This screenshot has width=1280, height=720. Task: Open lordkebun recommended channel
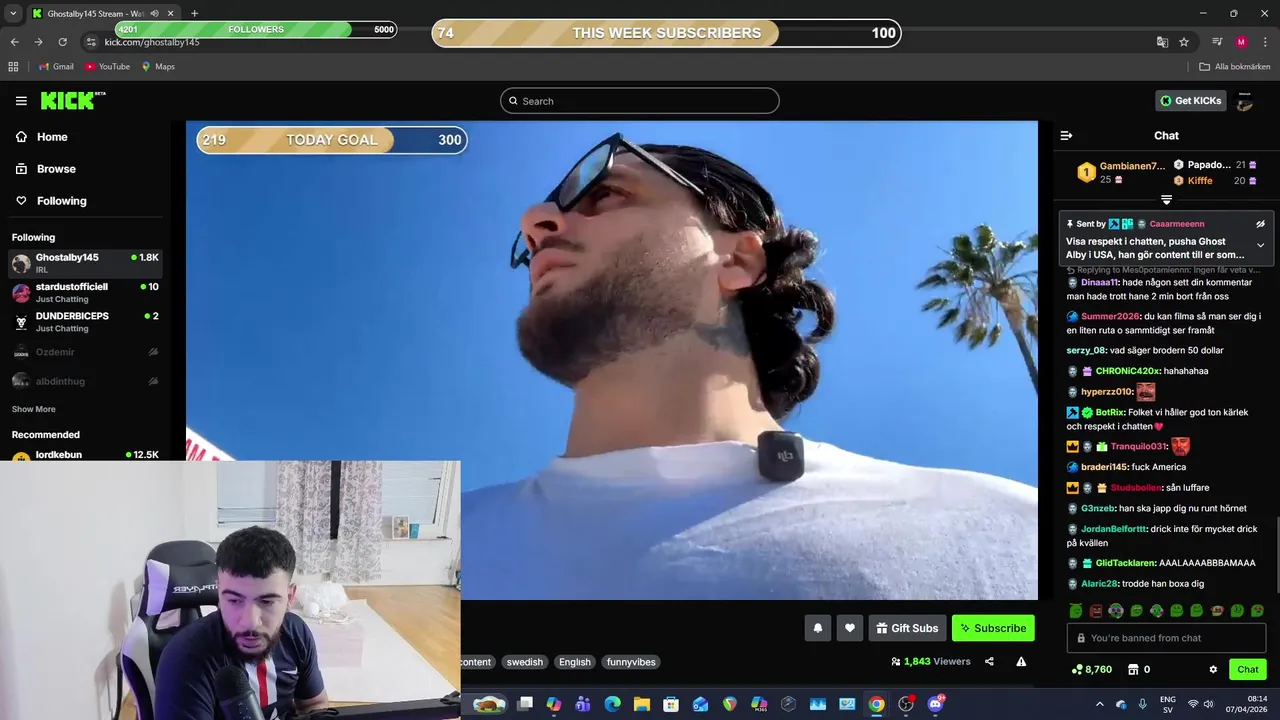point(85,455)
